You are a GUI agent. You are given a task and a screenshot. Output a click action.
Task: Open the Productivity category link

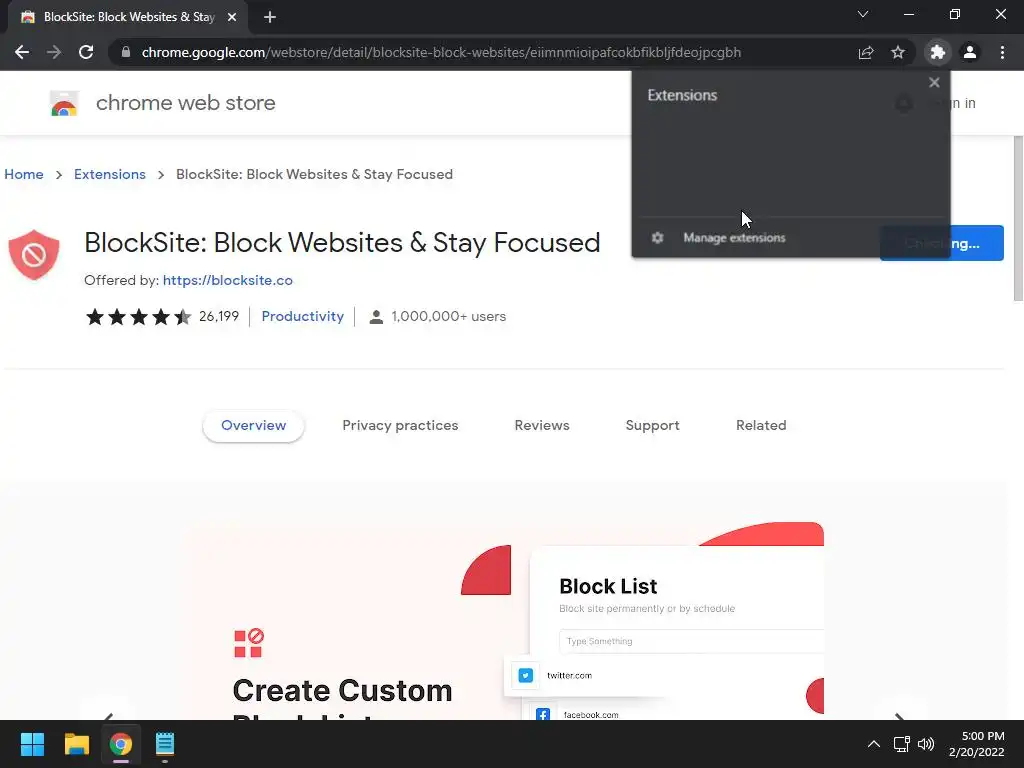pyautogui.click(x=302, y=316)
